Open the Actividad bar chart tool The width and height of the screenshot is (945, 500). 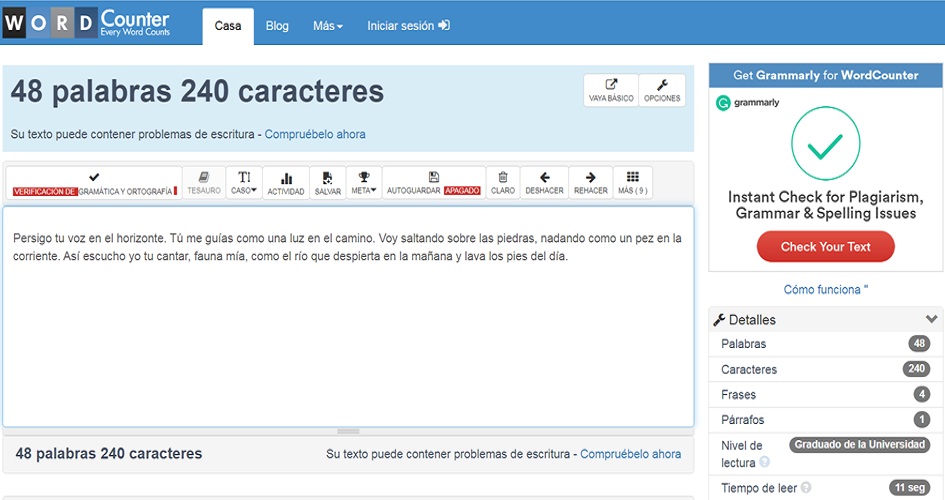[286, 182]
